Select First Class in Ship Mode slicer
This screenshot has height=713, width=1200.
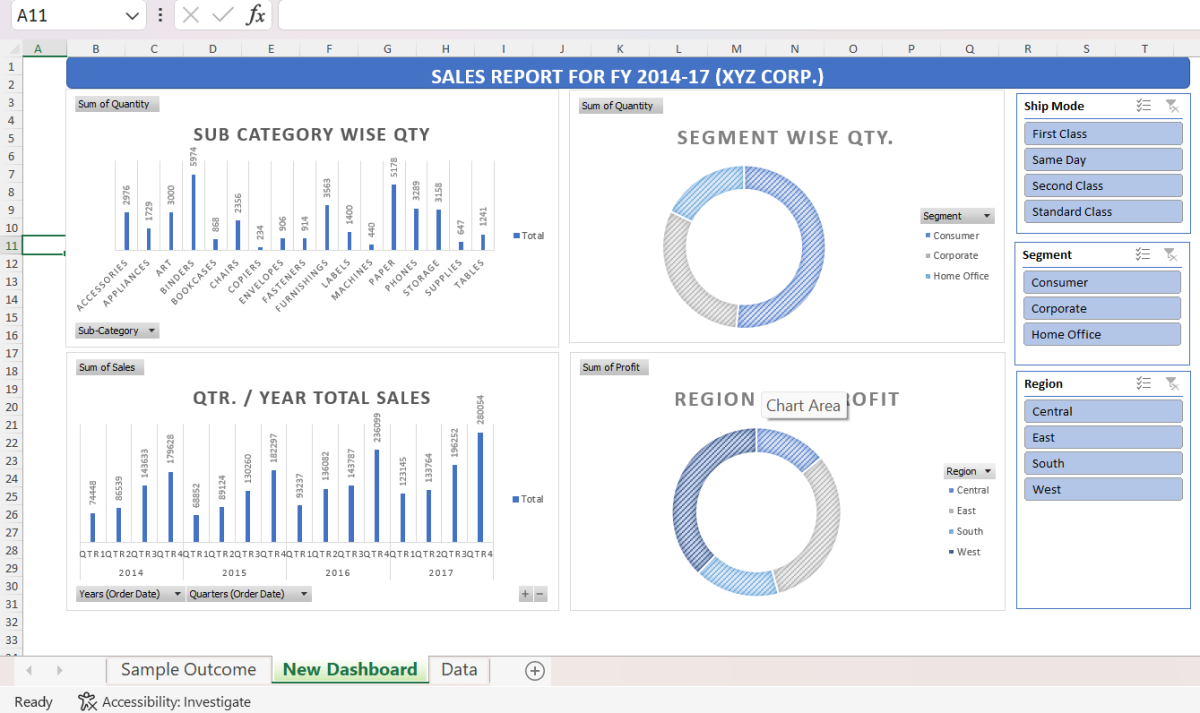tap(1102, 134)
